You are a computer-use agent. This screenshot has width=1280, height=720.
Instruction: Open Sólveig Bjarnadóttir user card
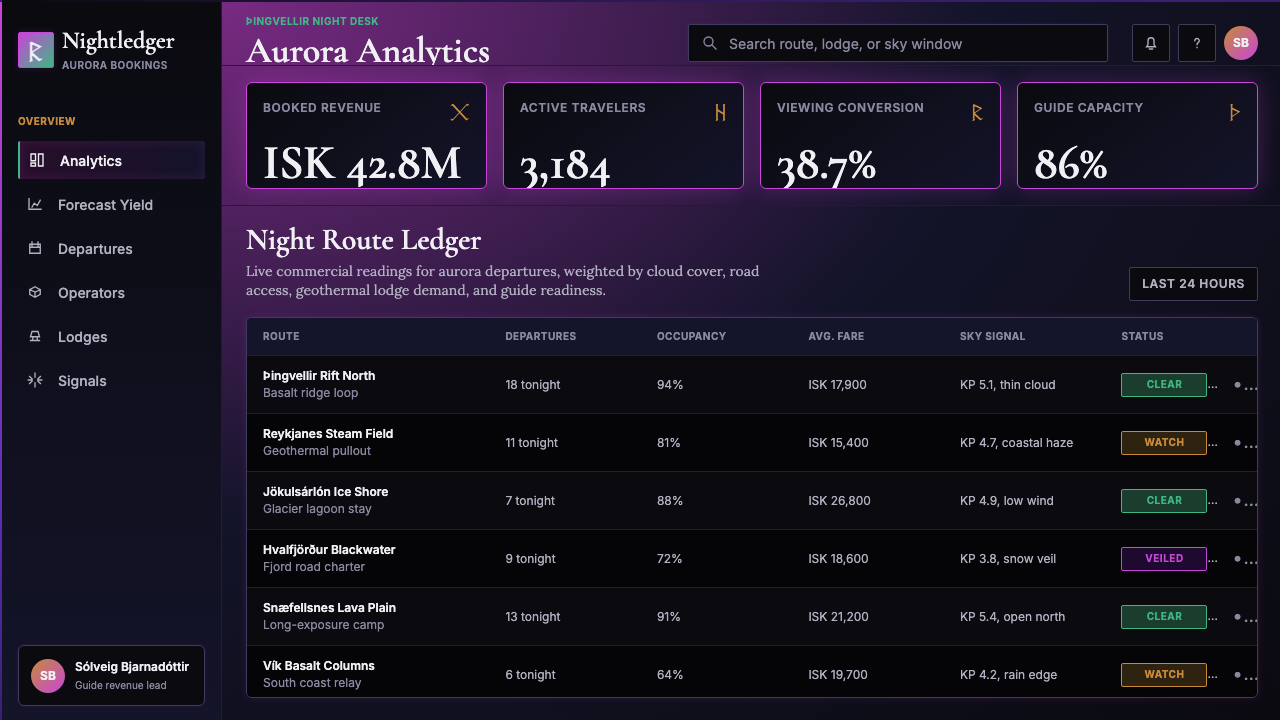point(111,676)
